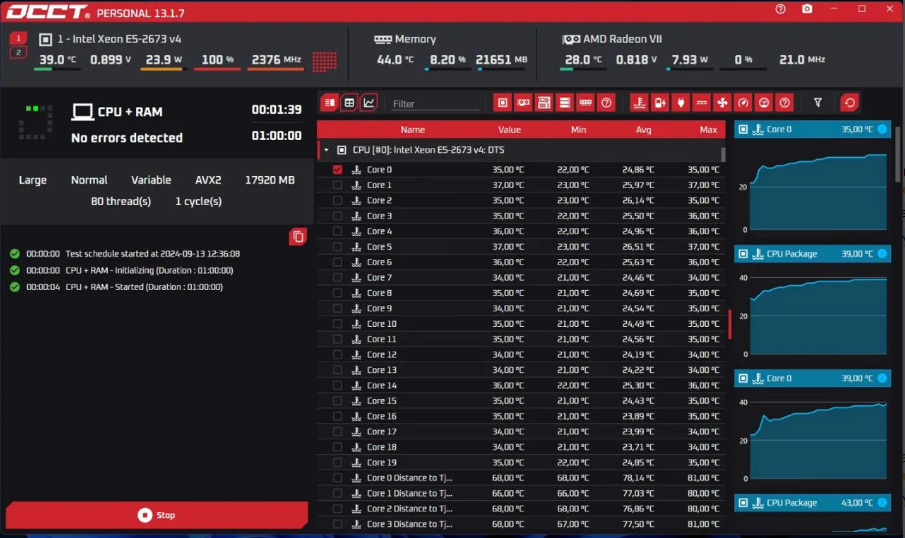
Task: Toggle storage sensors filter icon
Action: 565,103
